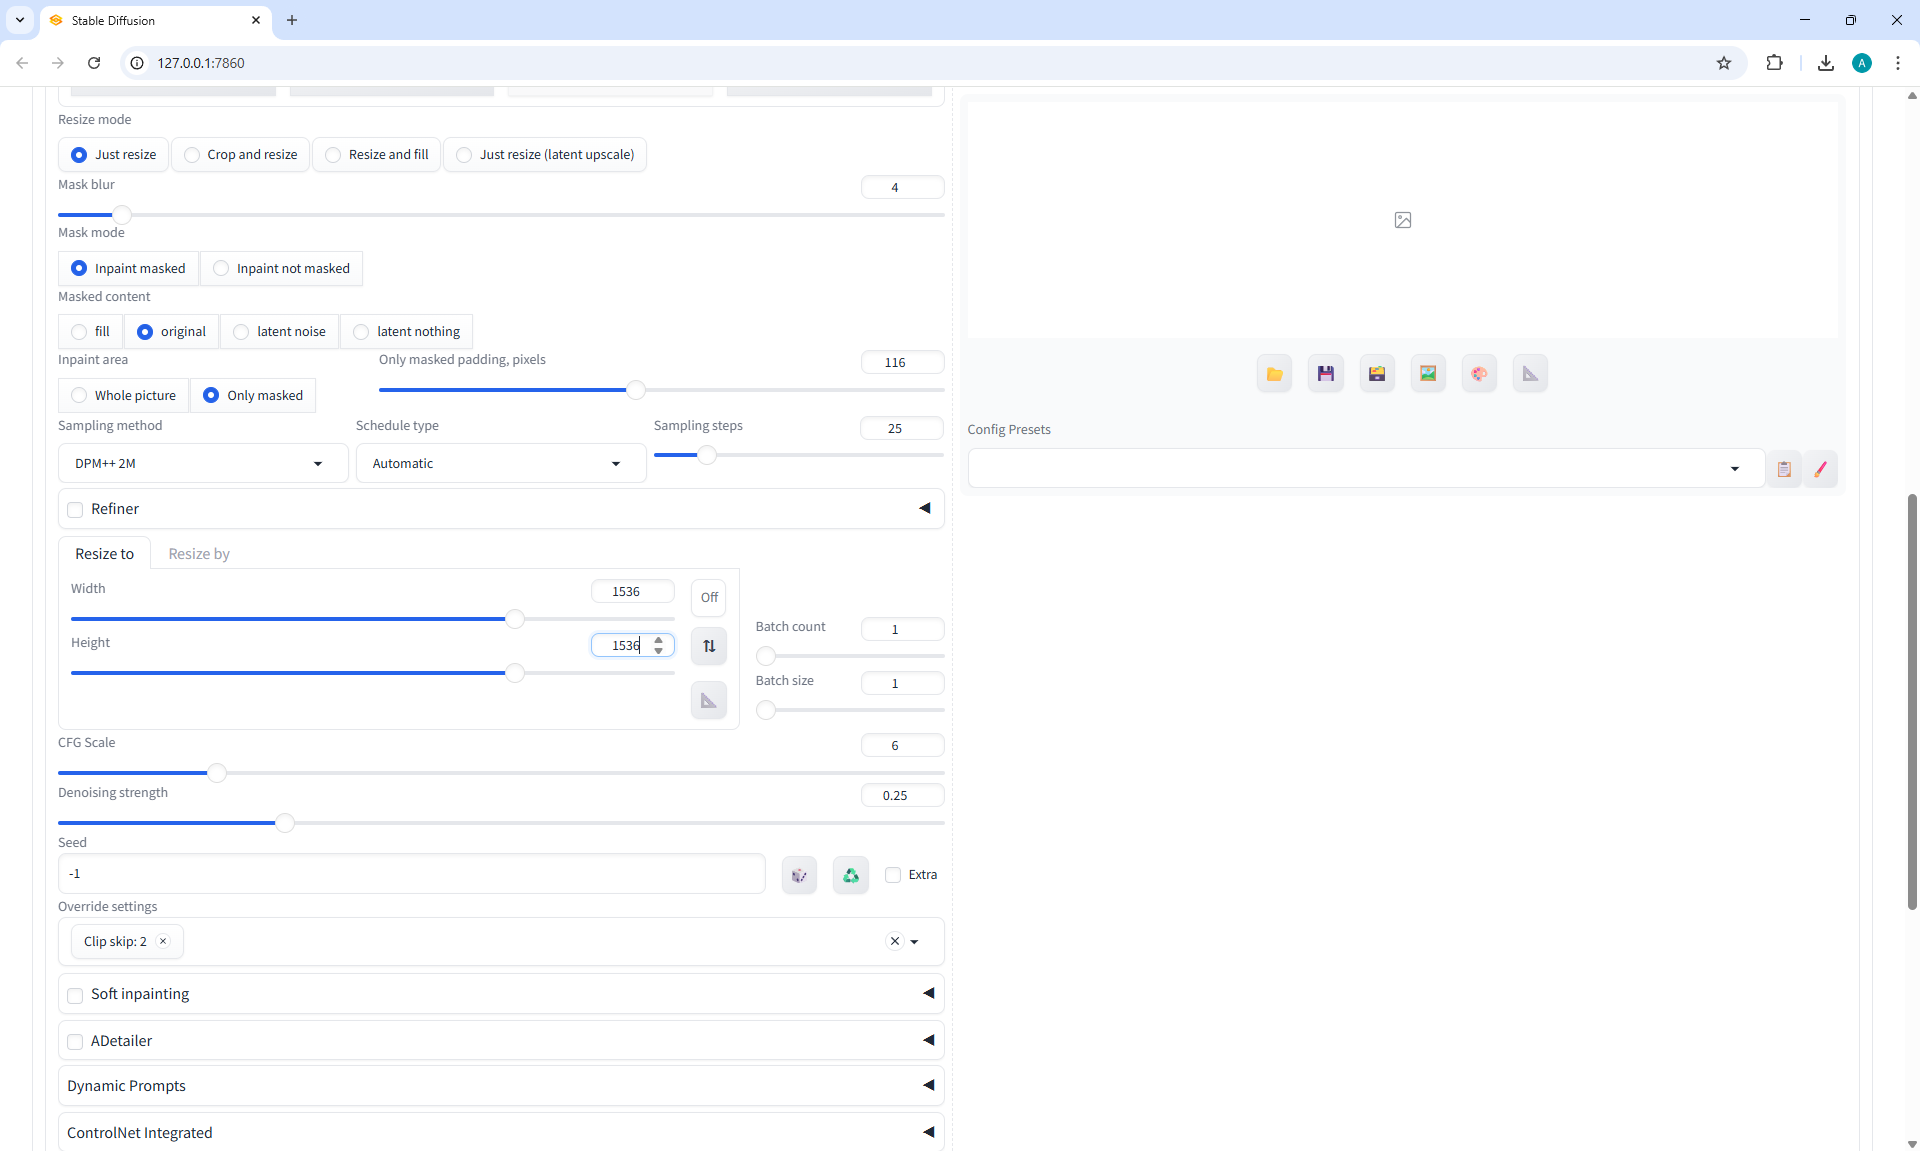This screenshot has width=1920, height=1151.
Task: Click the Denoising strength slider handle
Action: 285,823
